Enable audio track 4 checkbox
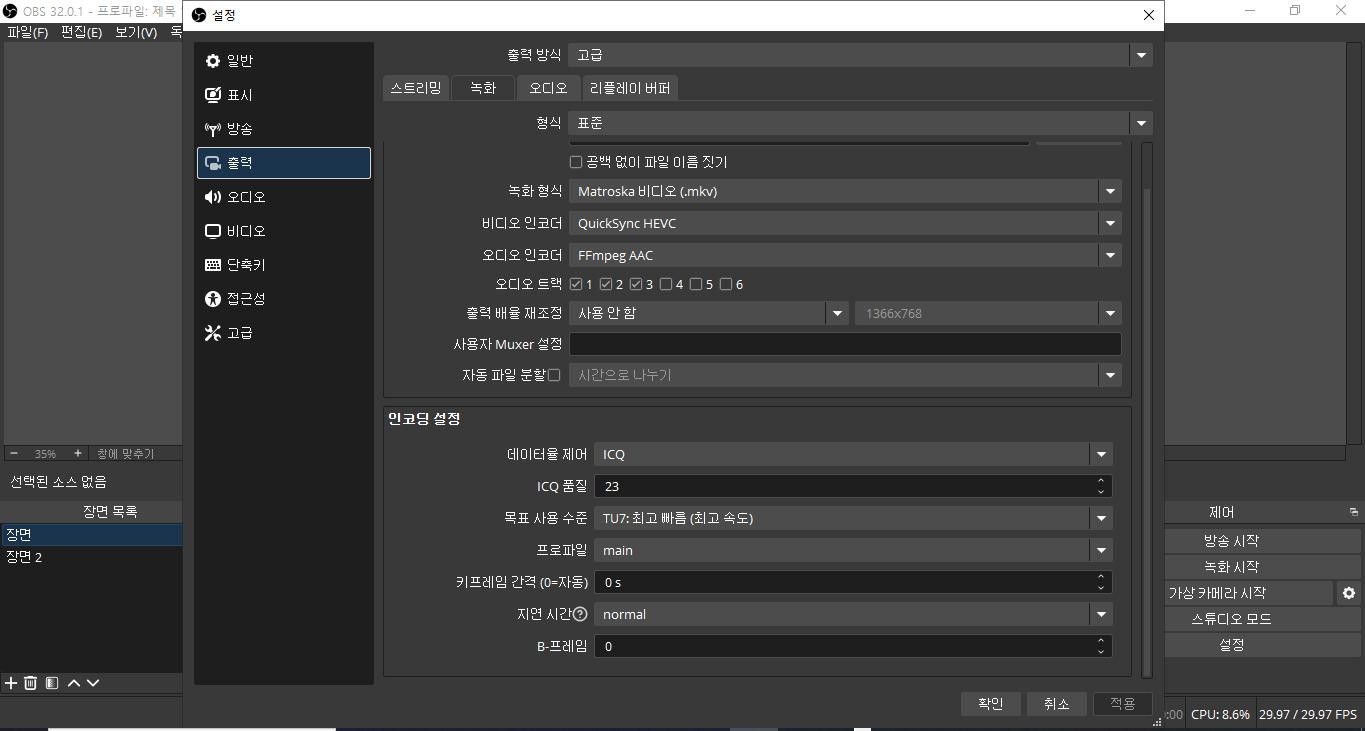The height and width of the screenshot is (731, 1365). (666, 285)
